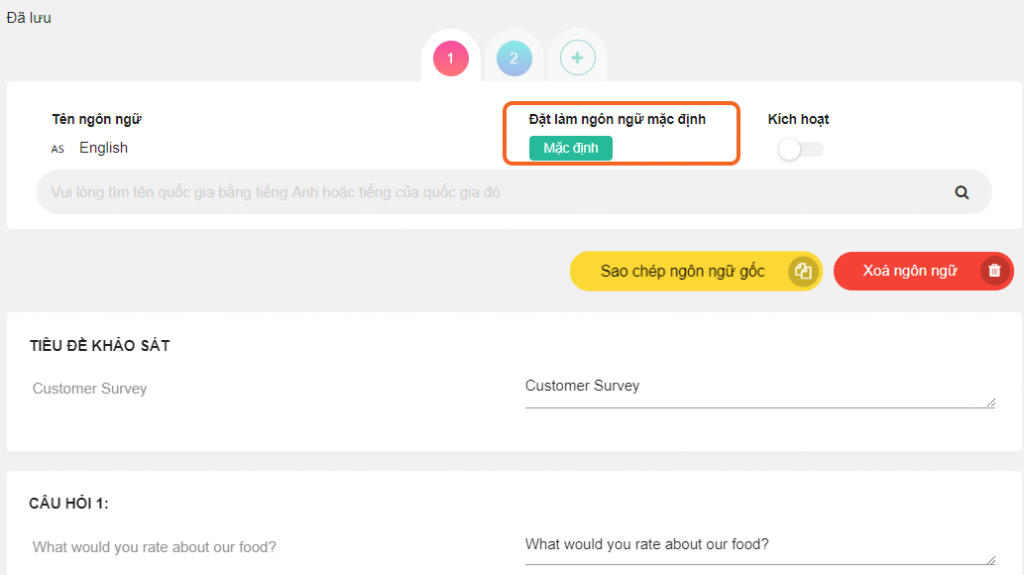Click the survey title translation textarea
Viewport: 1024px width, 575px height.
point(760,391)
